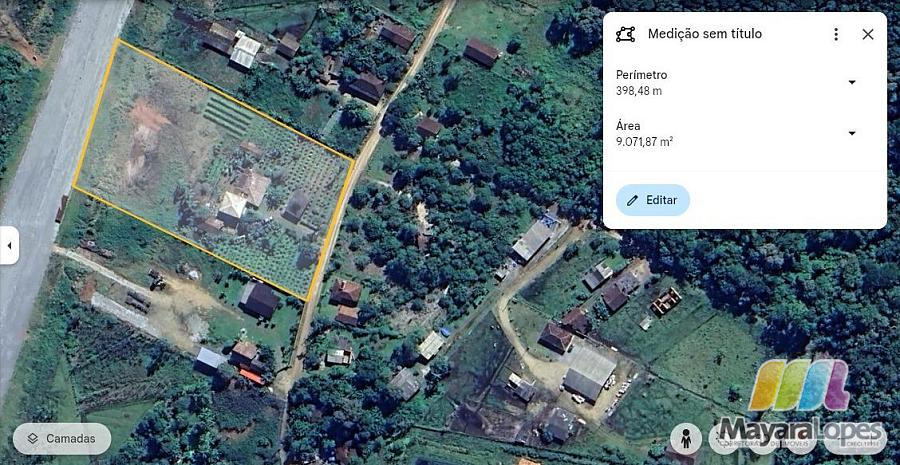Close the Medição sem título panel
This screenshot has width=900, height=465.
pos(868,34)
